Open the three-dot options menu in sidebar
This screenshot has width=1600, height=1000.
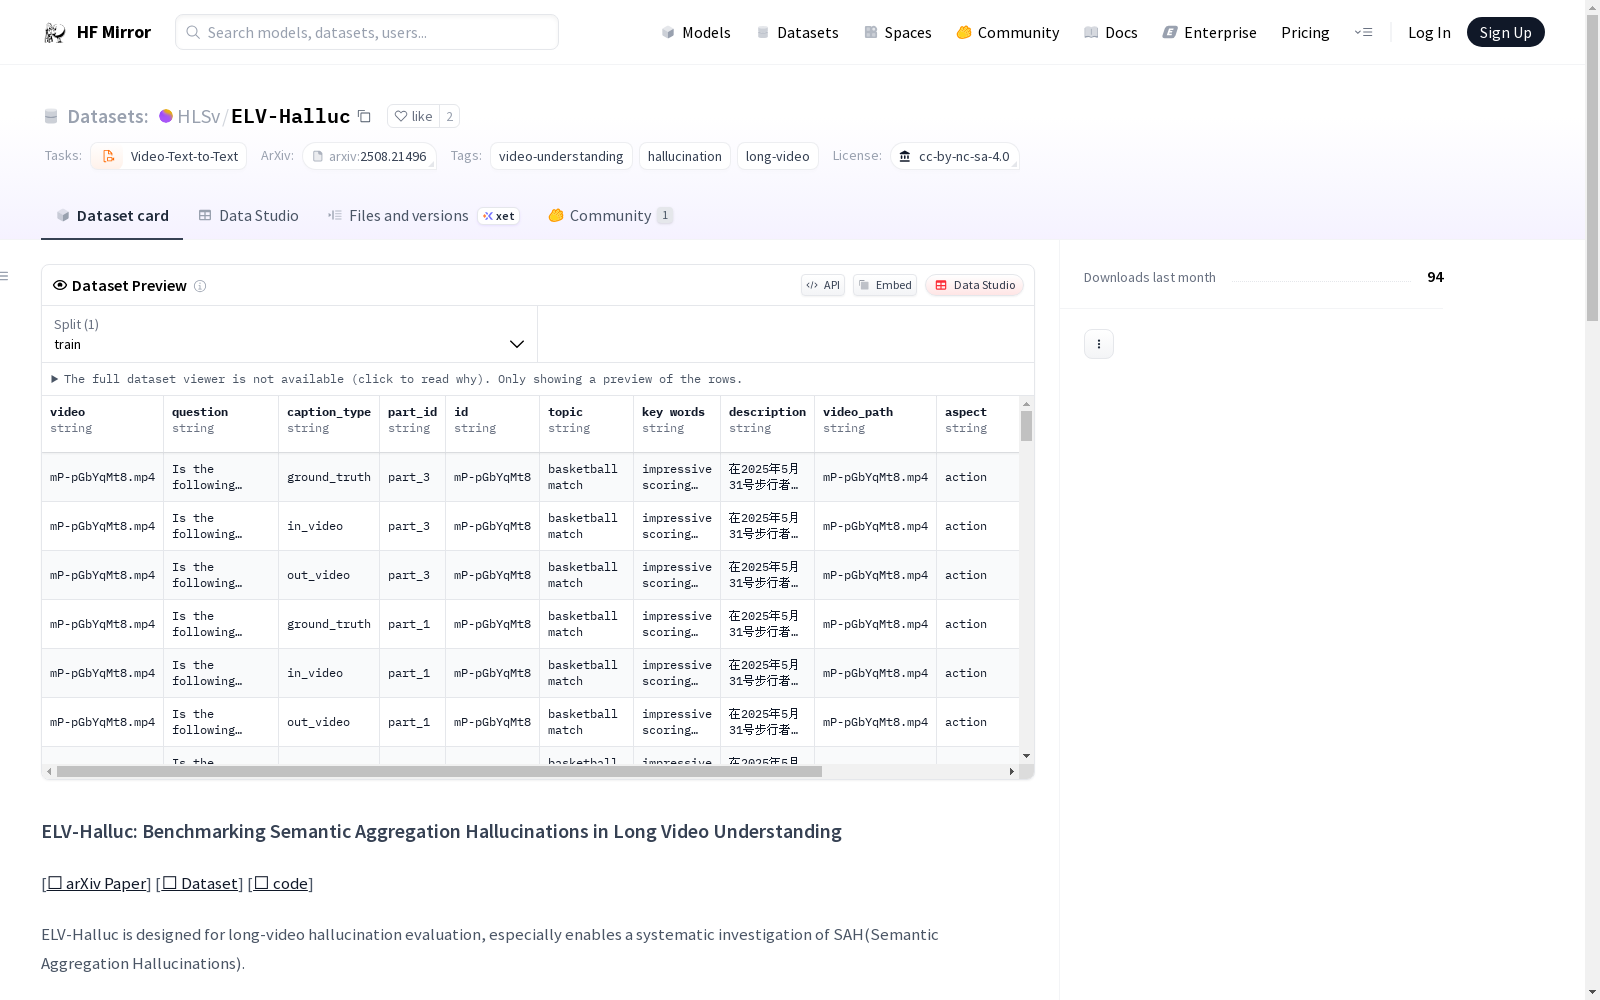point(1099,344)
